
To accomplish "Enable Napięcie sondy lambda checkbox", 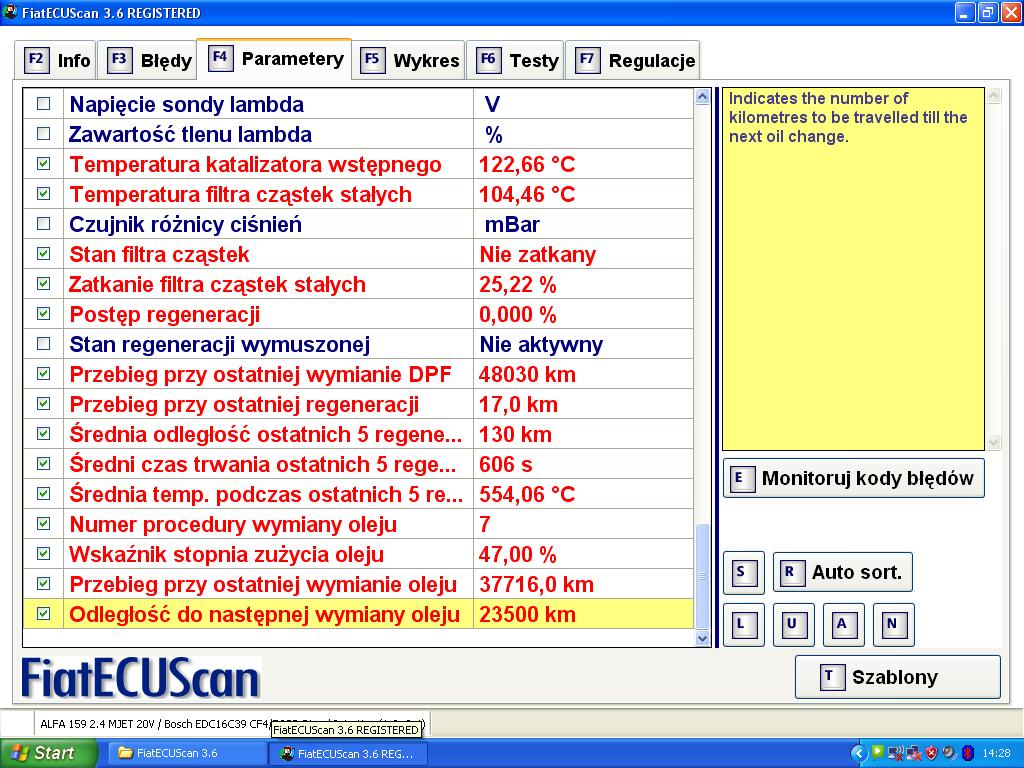I will [x=43, y=104].
